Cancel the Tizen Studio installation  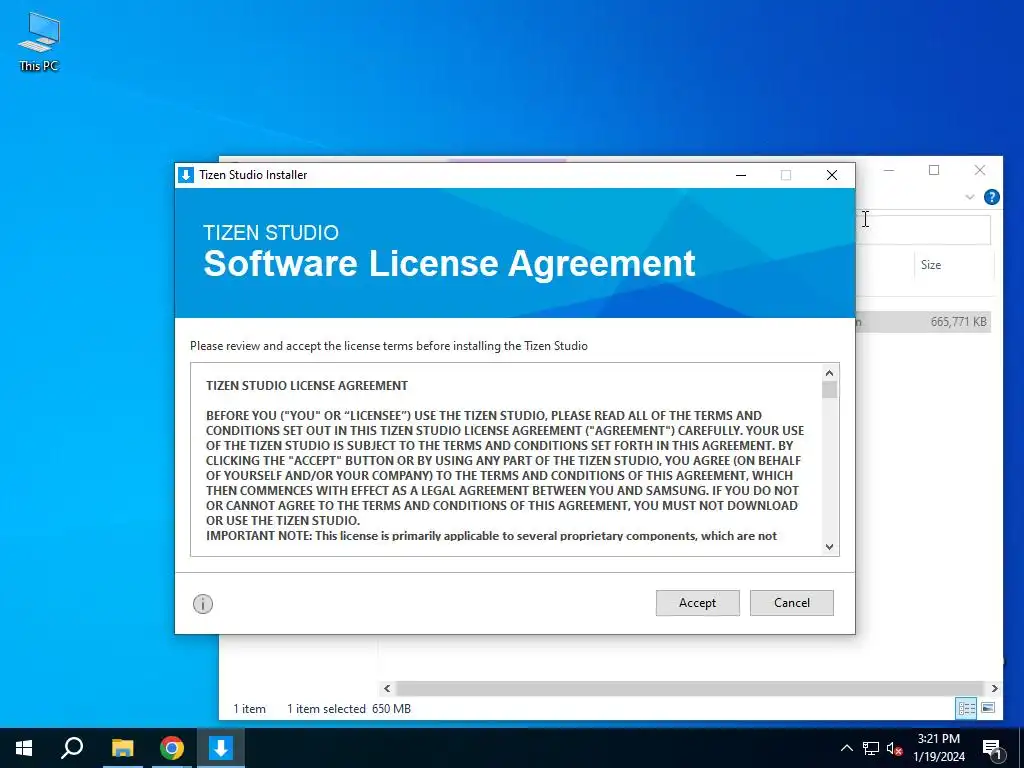click(x=792, y=603)
